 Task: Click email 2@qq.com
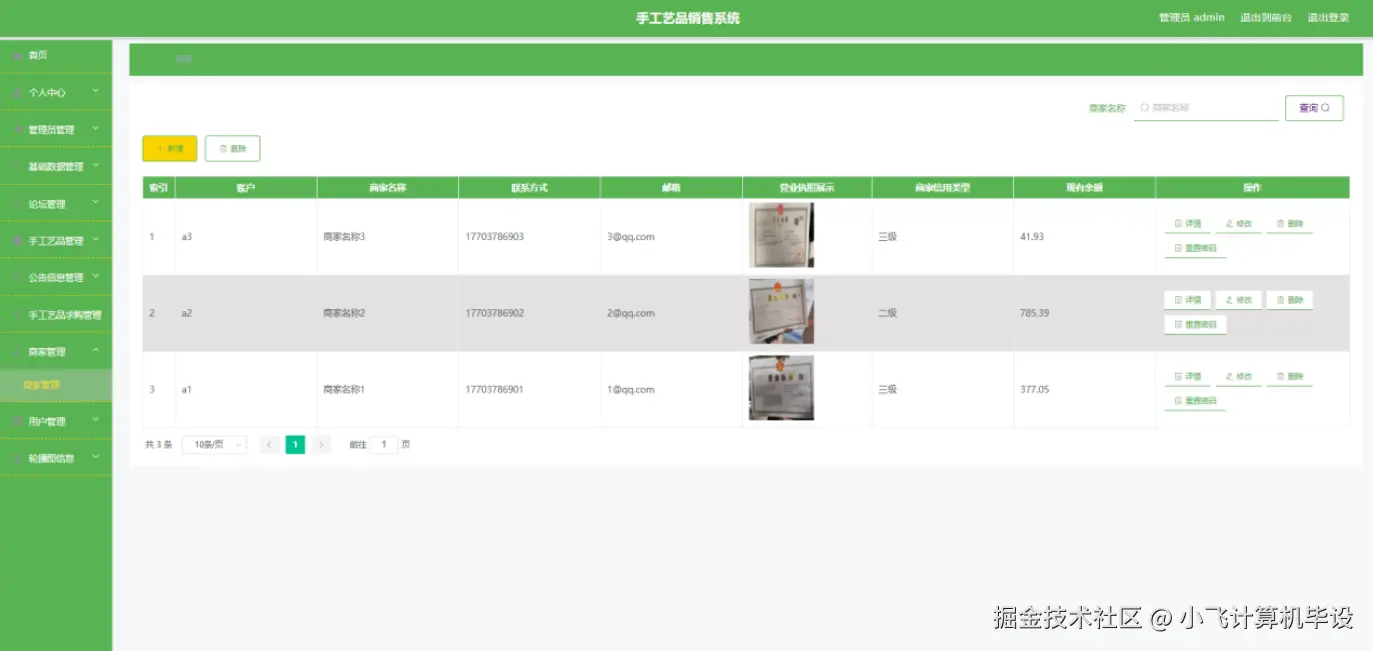tap(630, 313)
